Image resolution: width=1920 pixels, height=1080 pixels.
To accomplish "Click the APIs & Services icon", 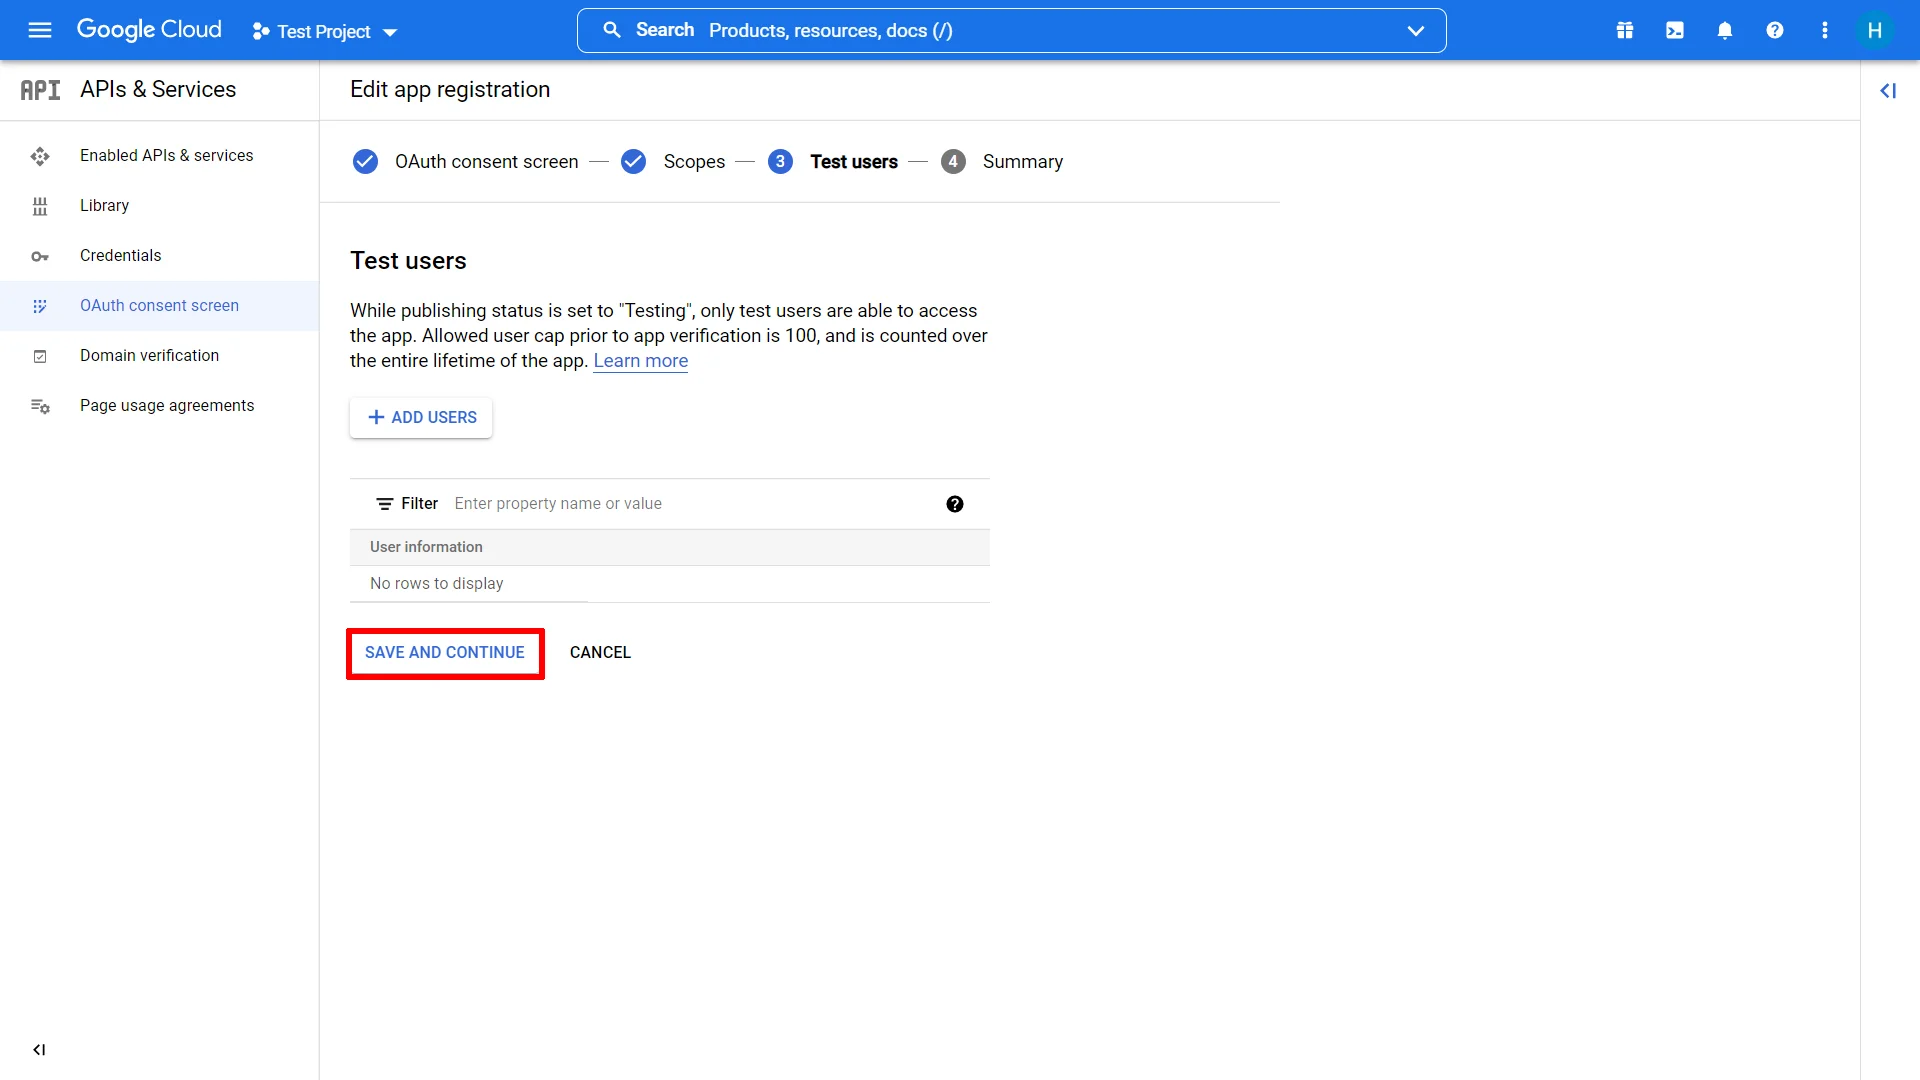I will click(x=40, y=90).
